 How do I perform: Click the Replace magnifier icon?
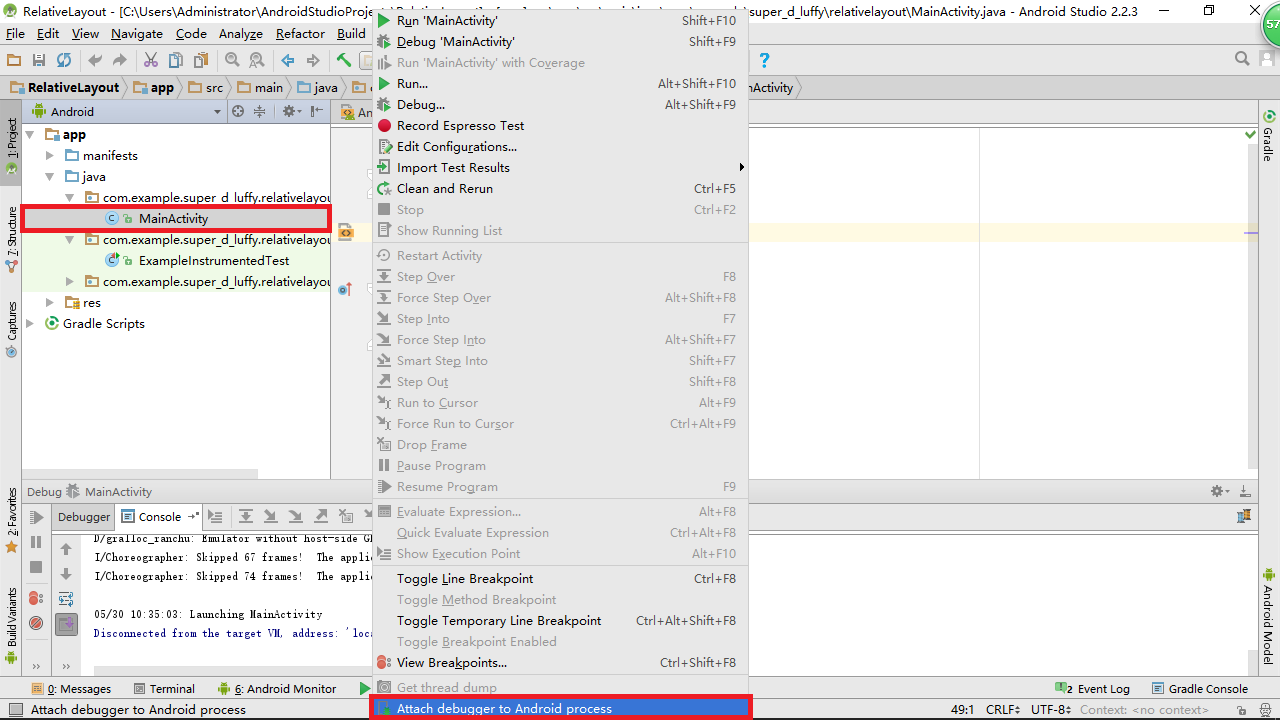coord(257,60)
